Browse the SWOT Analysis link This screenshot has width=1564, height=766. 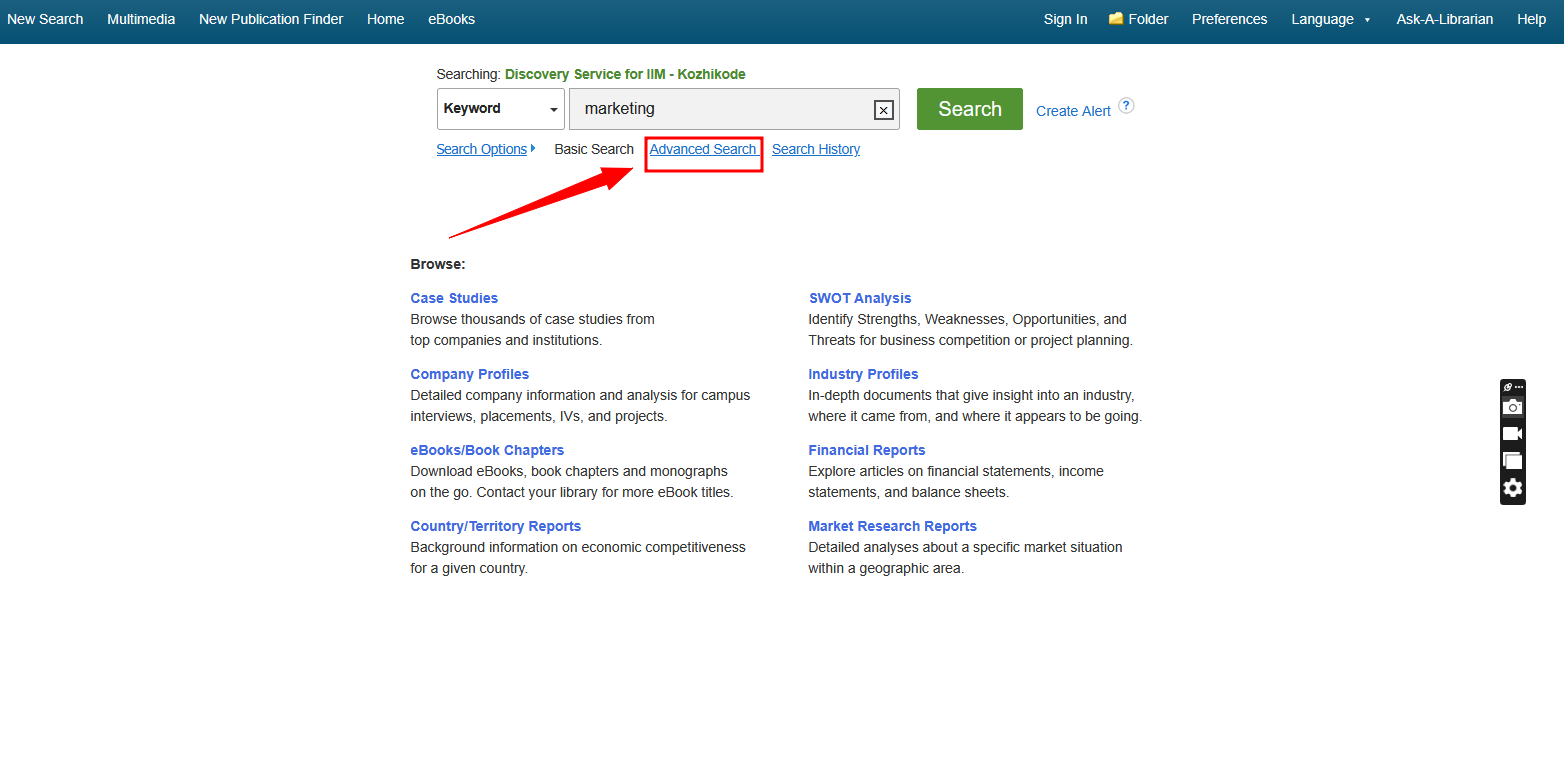859,298
